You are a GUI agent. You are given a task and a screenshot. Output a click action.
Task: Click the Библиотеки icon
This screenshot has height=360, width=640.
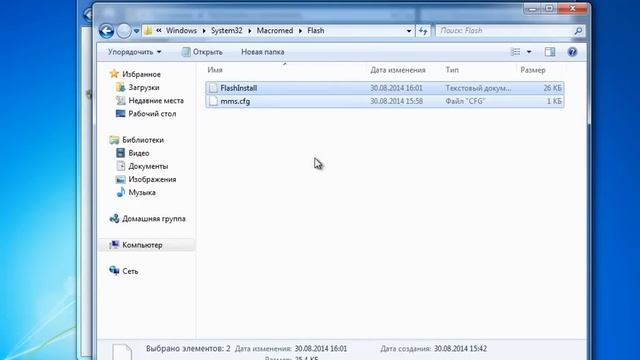(114, 140)
